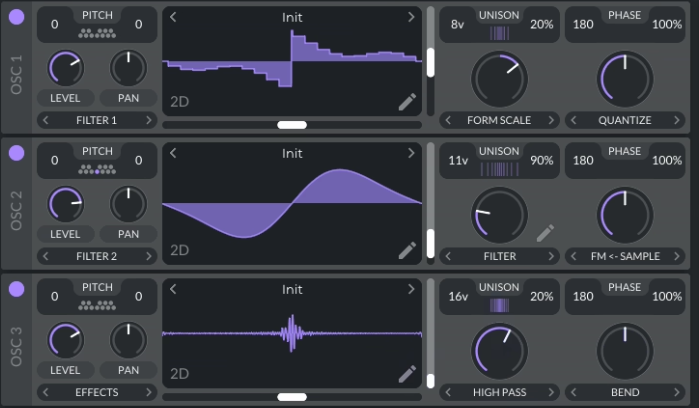Image resolution: width=699 pixels, height=408 pixels.
Task: Open OSC 2 Init wavetable name menu
Action: point(292,153)
